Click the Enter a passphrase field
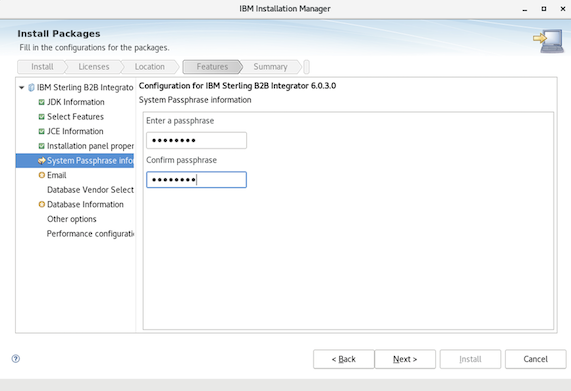The image size is (571, 391). [196, 140]
